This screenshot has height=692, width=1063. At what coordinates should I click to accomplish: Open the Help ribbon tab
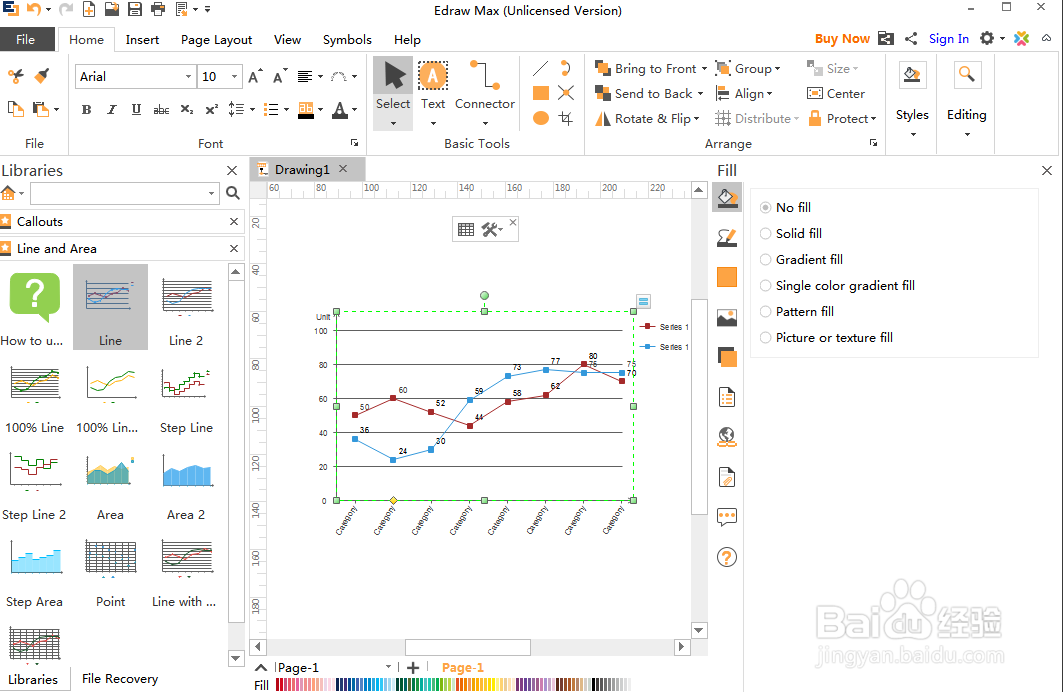pyautogui.click(x=407, y=39)
